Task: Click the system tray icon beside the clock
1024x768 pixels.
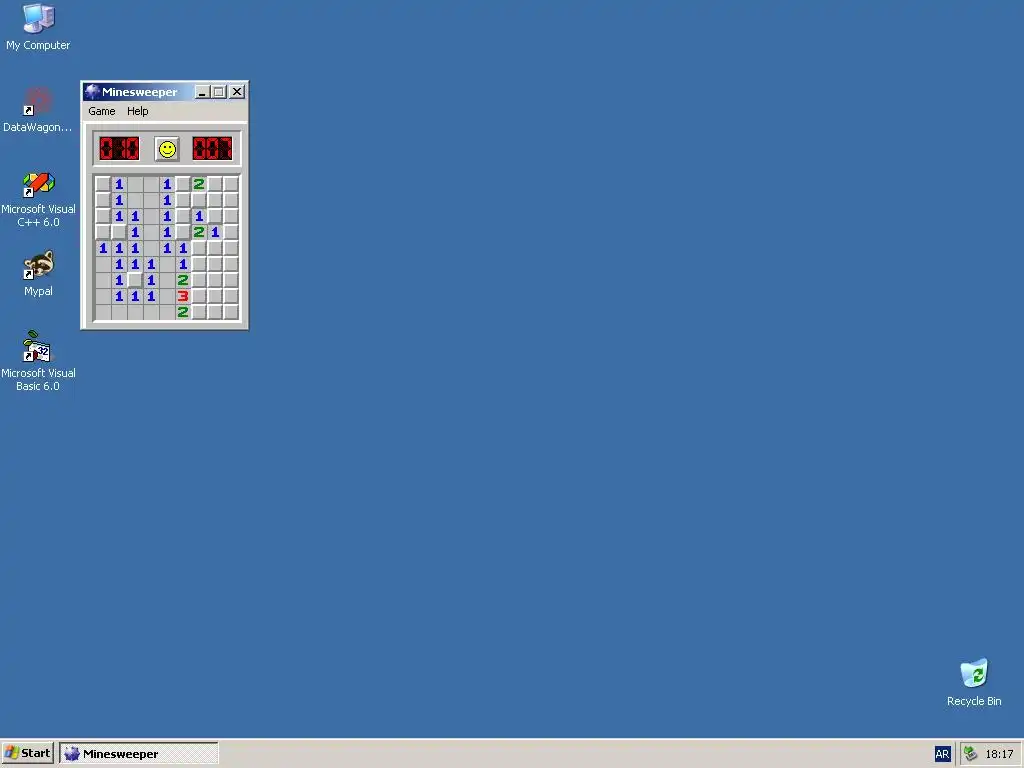Action: (970, 754)
